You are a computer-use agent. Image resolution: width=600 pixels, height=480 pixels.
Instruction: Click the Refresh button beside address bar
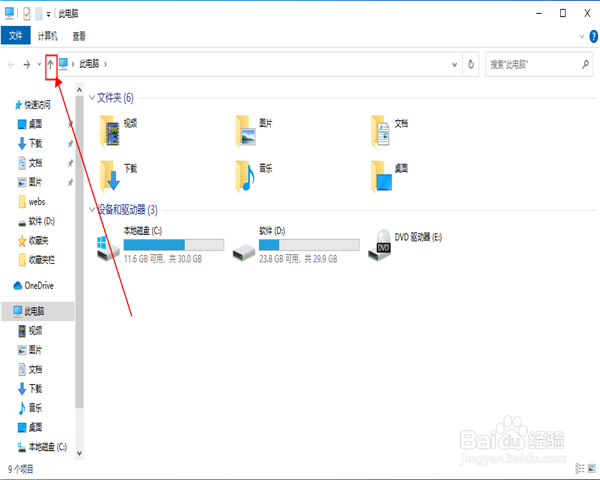pos(471,64)
